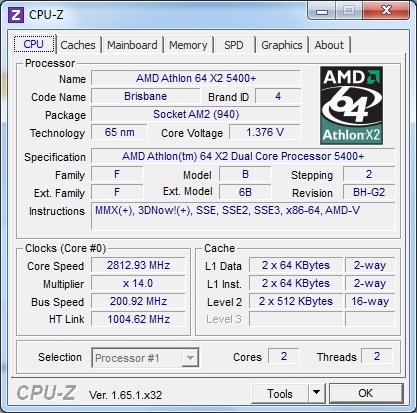Click the L1 Inst. associativity 2-way
The height and width of the screenshot is (413, 417).
click(x=370, y=283)
